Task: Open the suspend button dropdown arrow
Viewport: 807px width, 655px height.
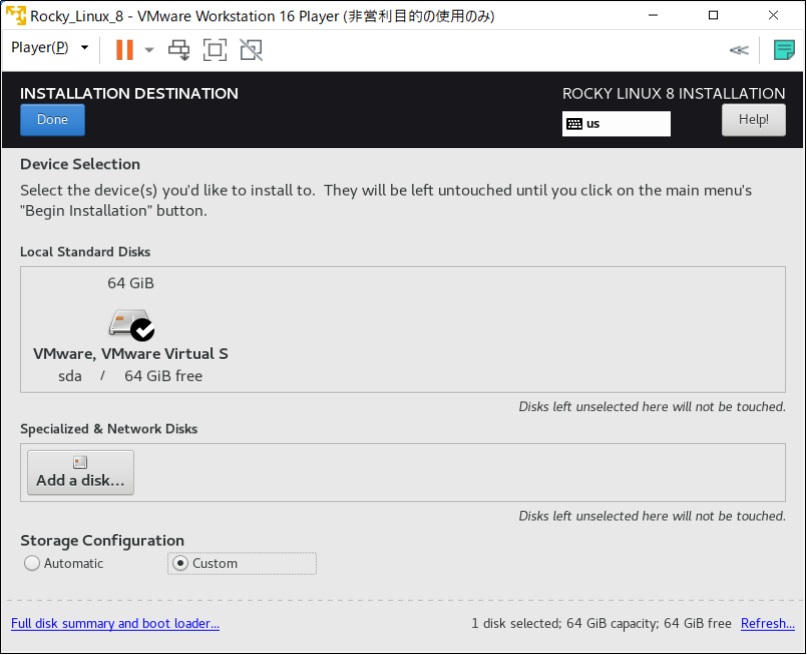Action: click(148, 48)
